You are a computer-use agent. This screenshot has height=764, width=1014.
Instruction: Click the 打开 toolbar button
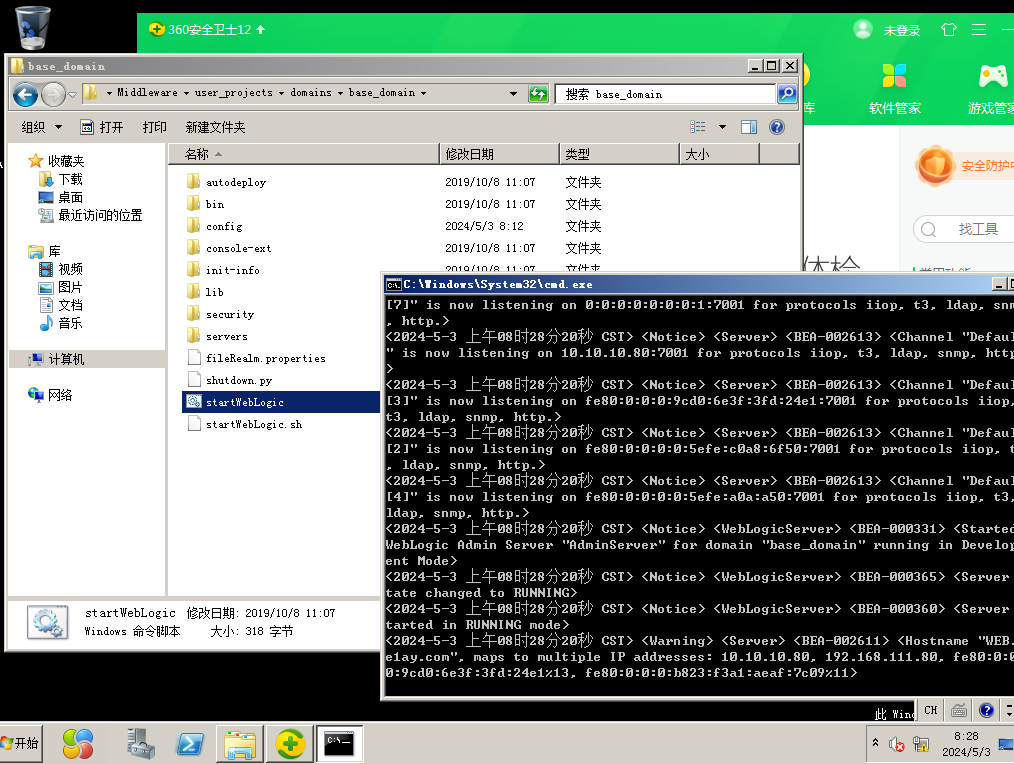[x=102, y=127]
